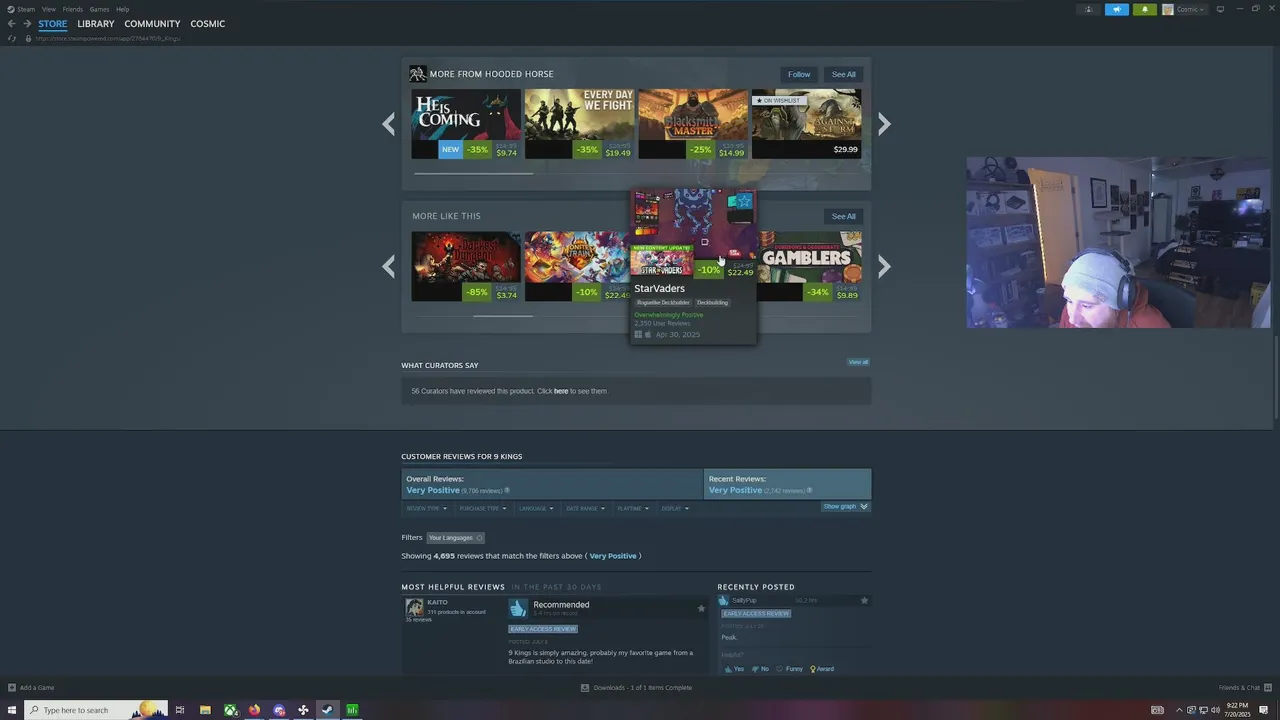Remove the Your Languages filter tag
Image resolution: width=1280 pixels, height=720 pixels.
pos(479,538)
